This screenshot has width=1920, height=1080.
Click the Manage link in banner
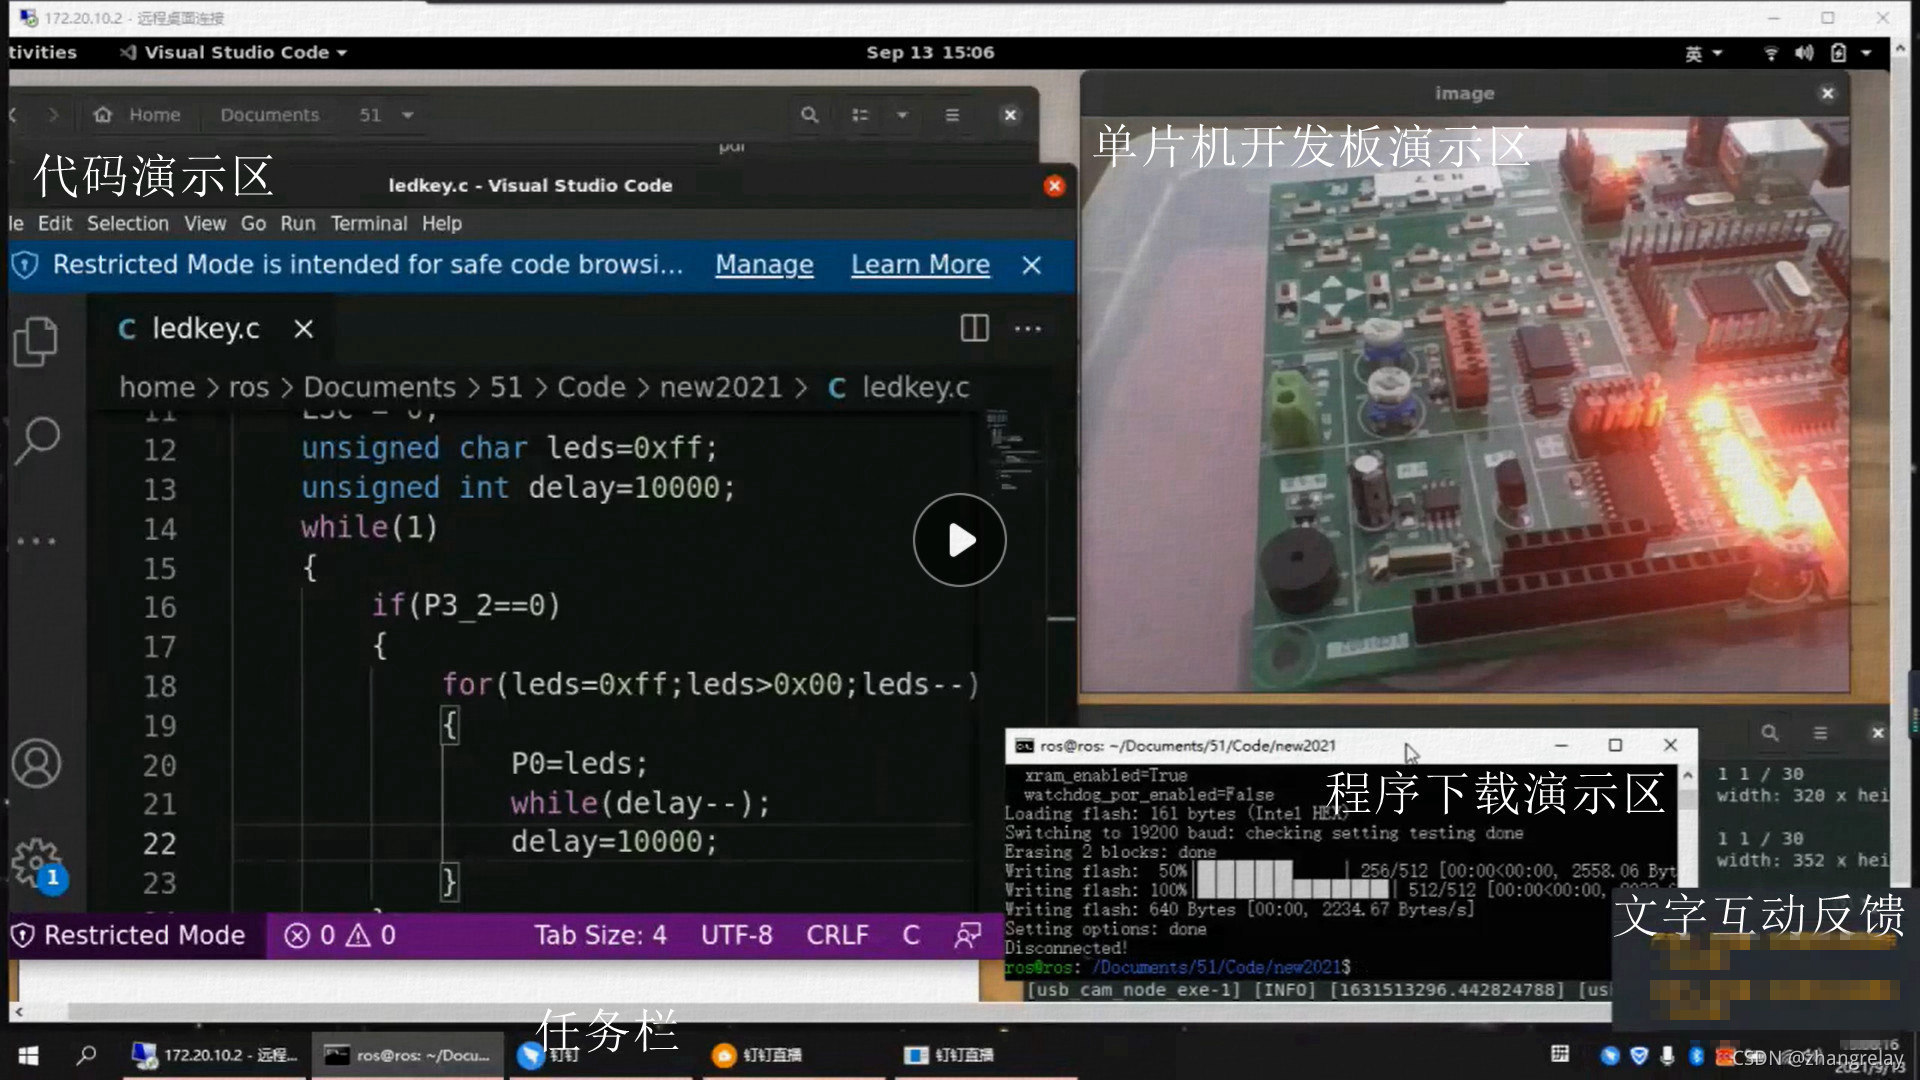[x=764, y=264]
